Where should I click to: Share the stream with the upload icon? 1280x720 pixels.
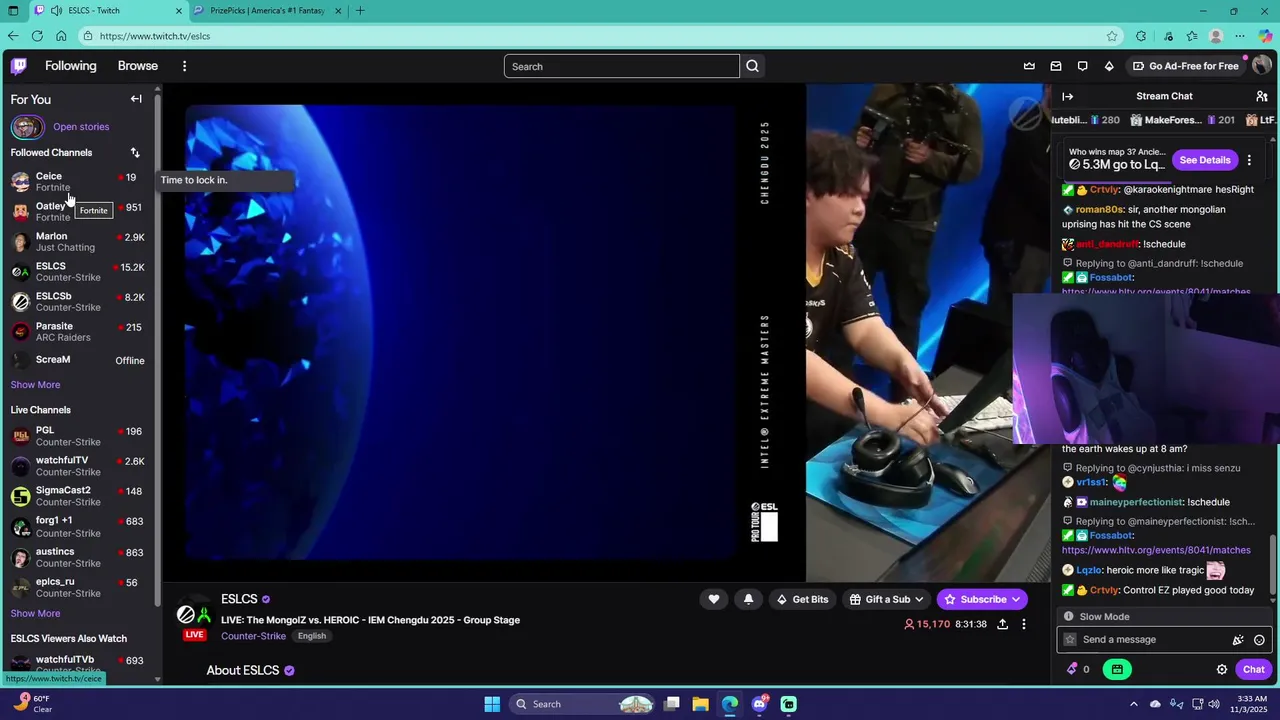[x=1002, y=624]
